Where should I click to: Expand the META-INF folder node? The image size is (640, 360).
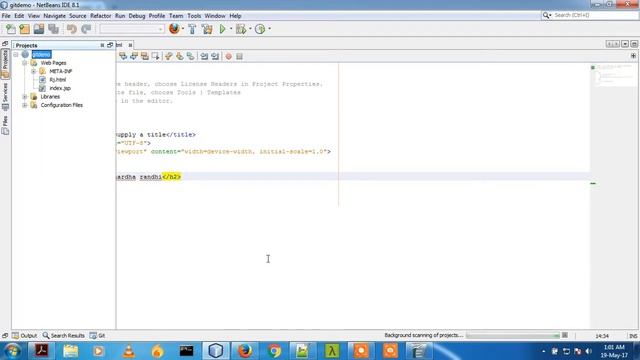[33, 71]
